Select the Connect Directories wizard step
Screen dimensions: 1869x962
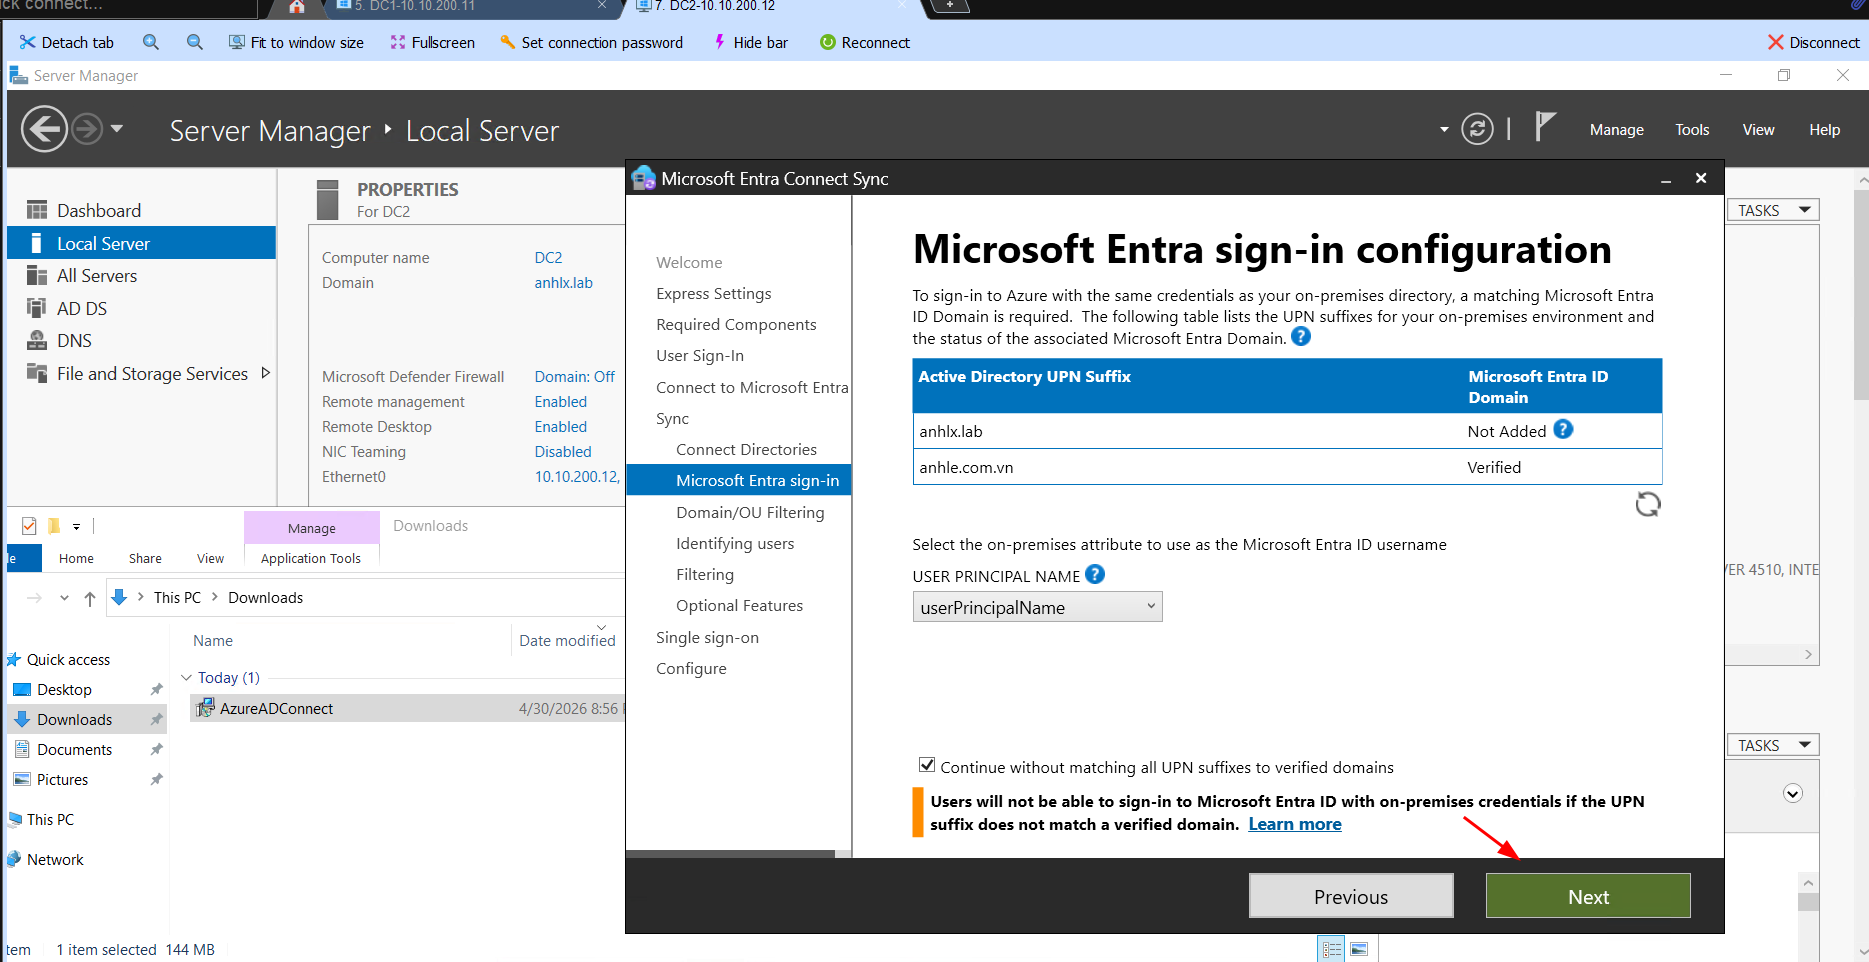point(746,450)
